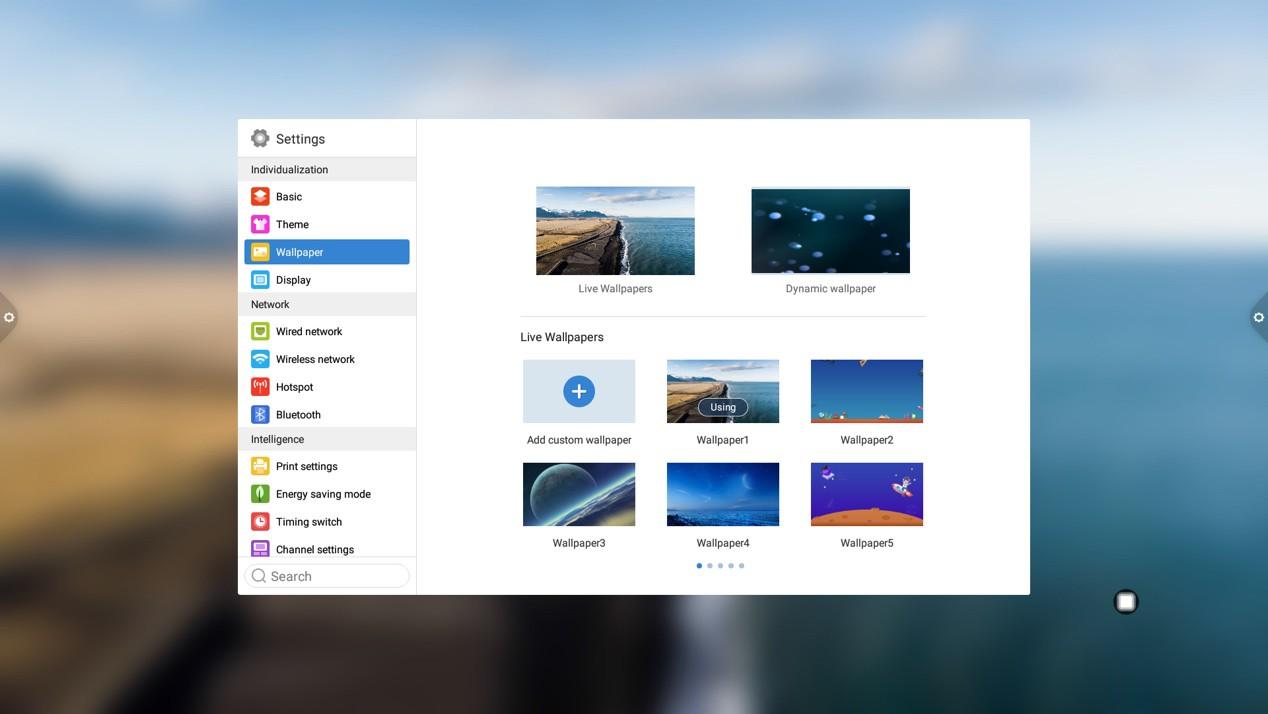Click the Theme shirt icon
Viewport: 1268px width, 714px height.
(260, 225)
